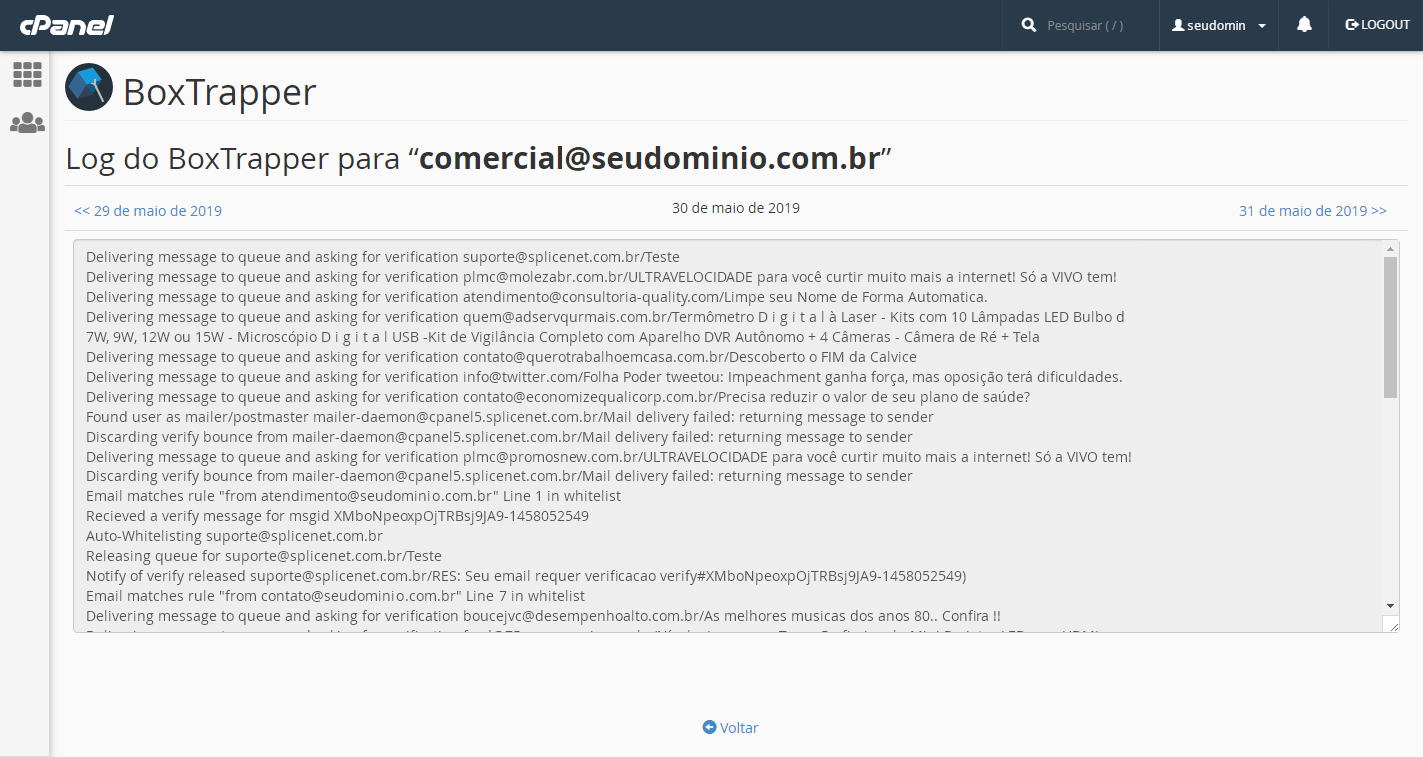Click the 'Log do BoxTrapper para' heading

click(478, 158)
